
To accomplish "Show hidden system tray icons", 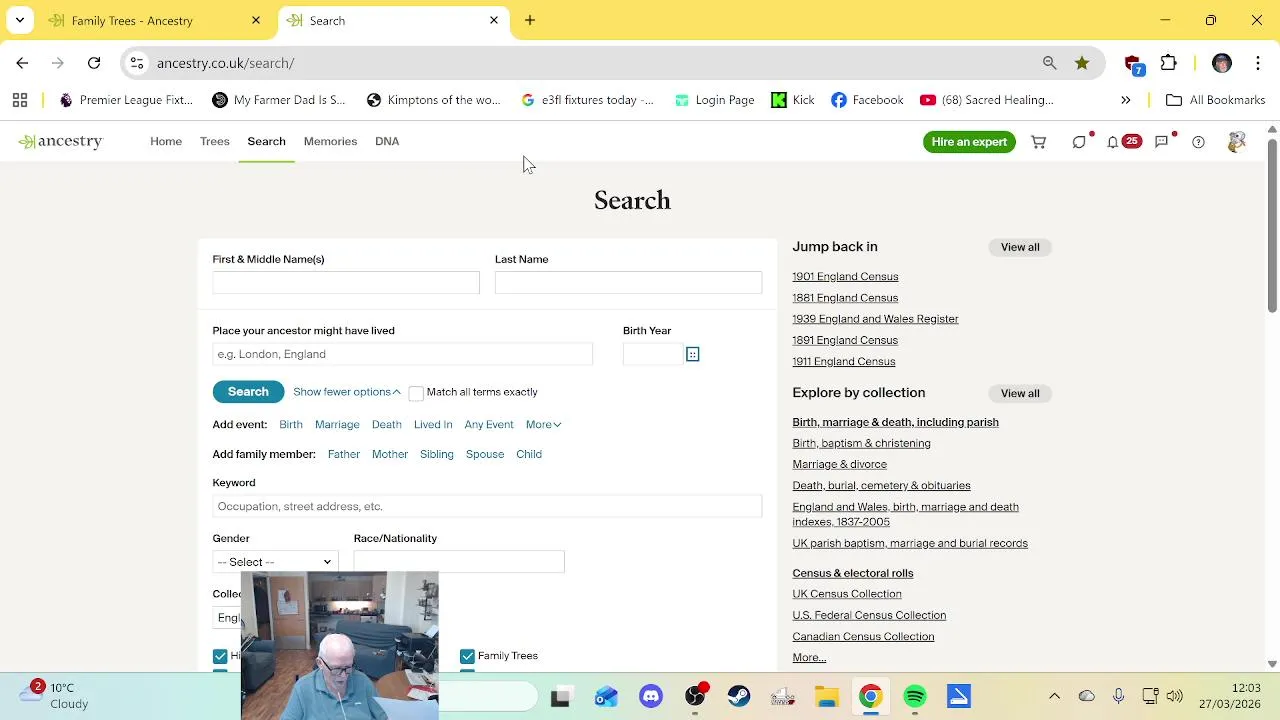I will click(x=1054, y=696).
